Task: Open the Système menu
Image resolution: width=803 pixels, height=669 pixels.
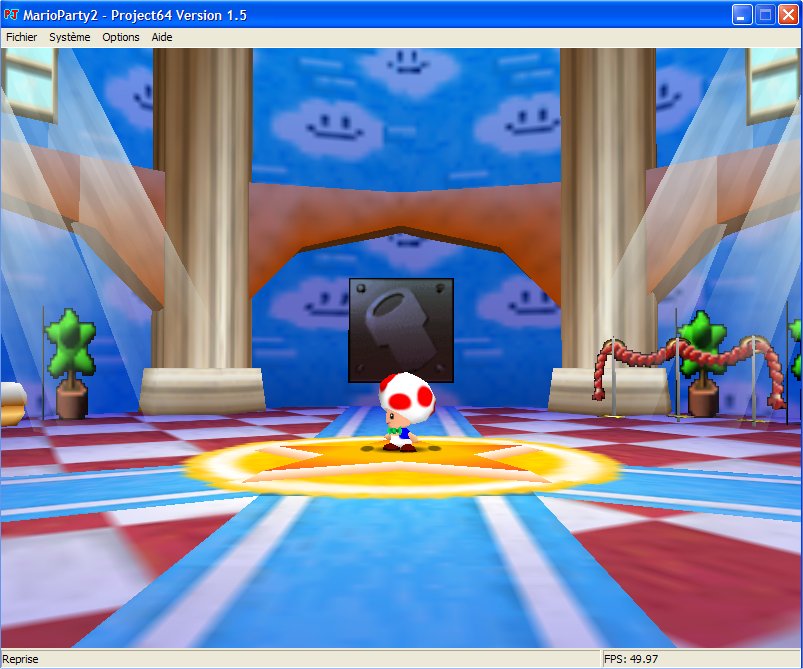Action: [70, 37]
